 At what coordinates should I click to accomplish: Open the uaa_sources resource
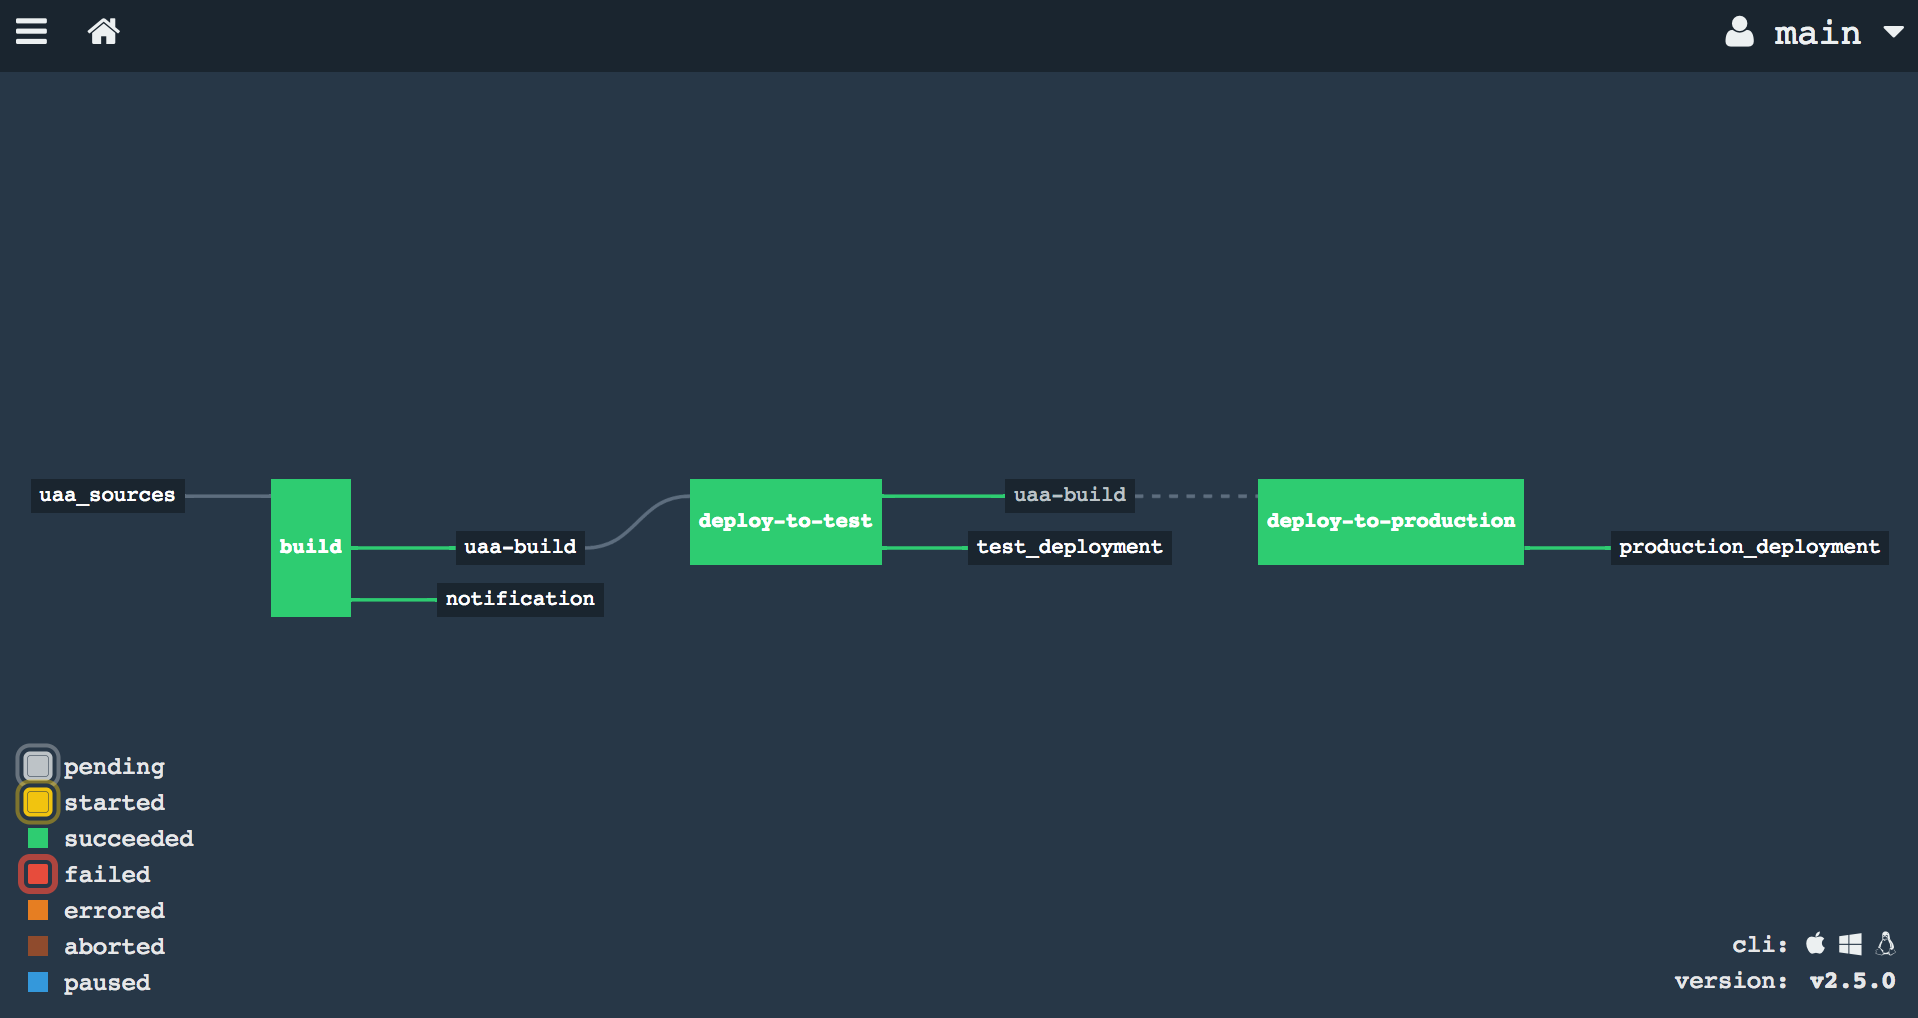click(106, 494)
